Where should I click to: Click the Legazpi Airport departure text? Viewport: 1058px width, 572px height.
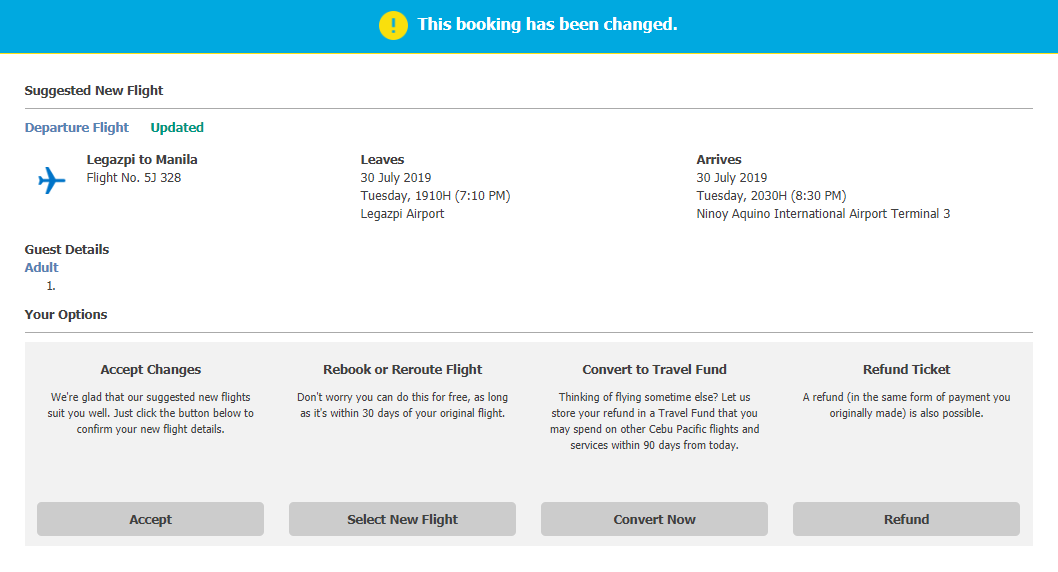pos(403,213)
